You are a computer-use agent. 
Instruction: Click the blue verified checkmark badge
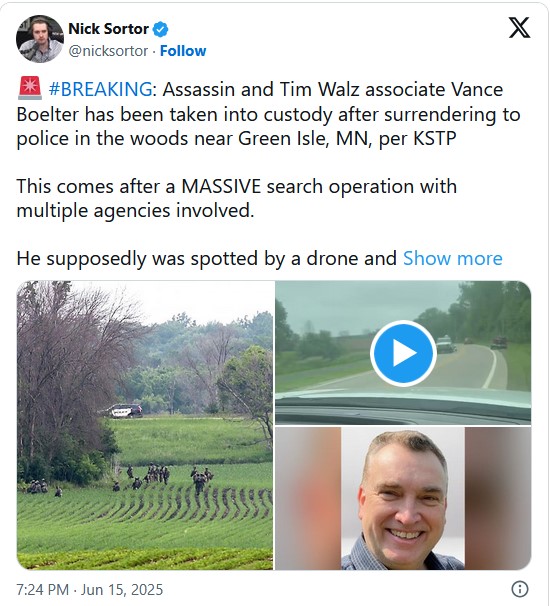coord(160,29)
